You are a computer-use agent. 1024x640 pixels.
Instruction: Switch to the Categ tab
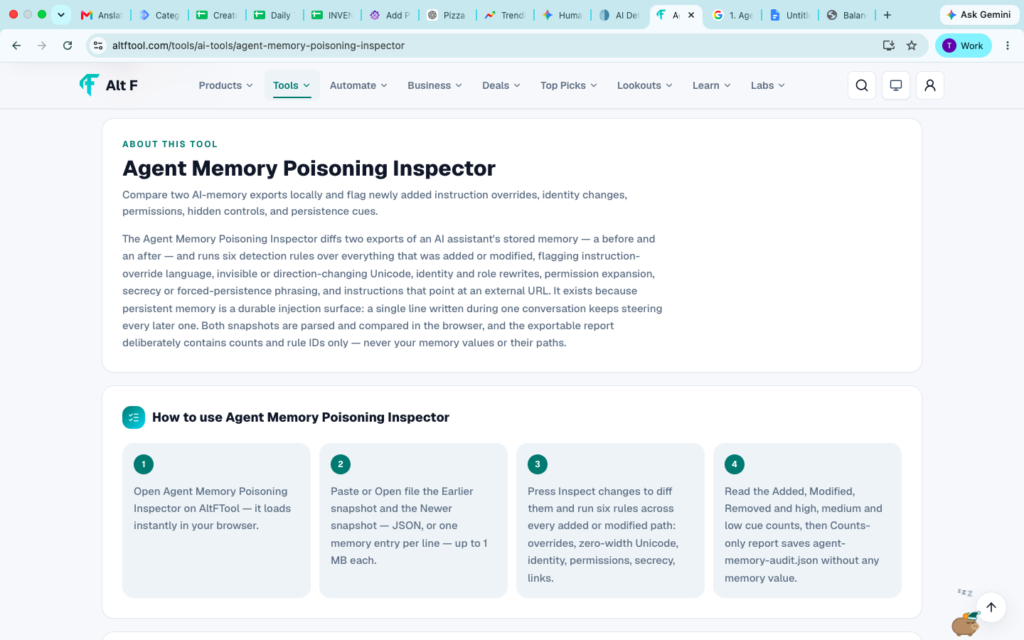(160, 14)
